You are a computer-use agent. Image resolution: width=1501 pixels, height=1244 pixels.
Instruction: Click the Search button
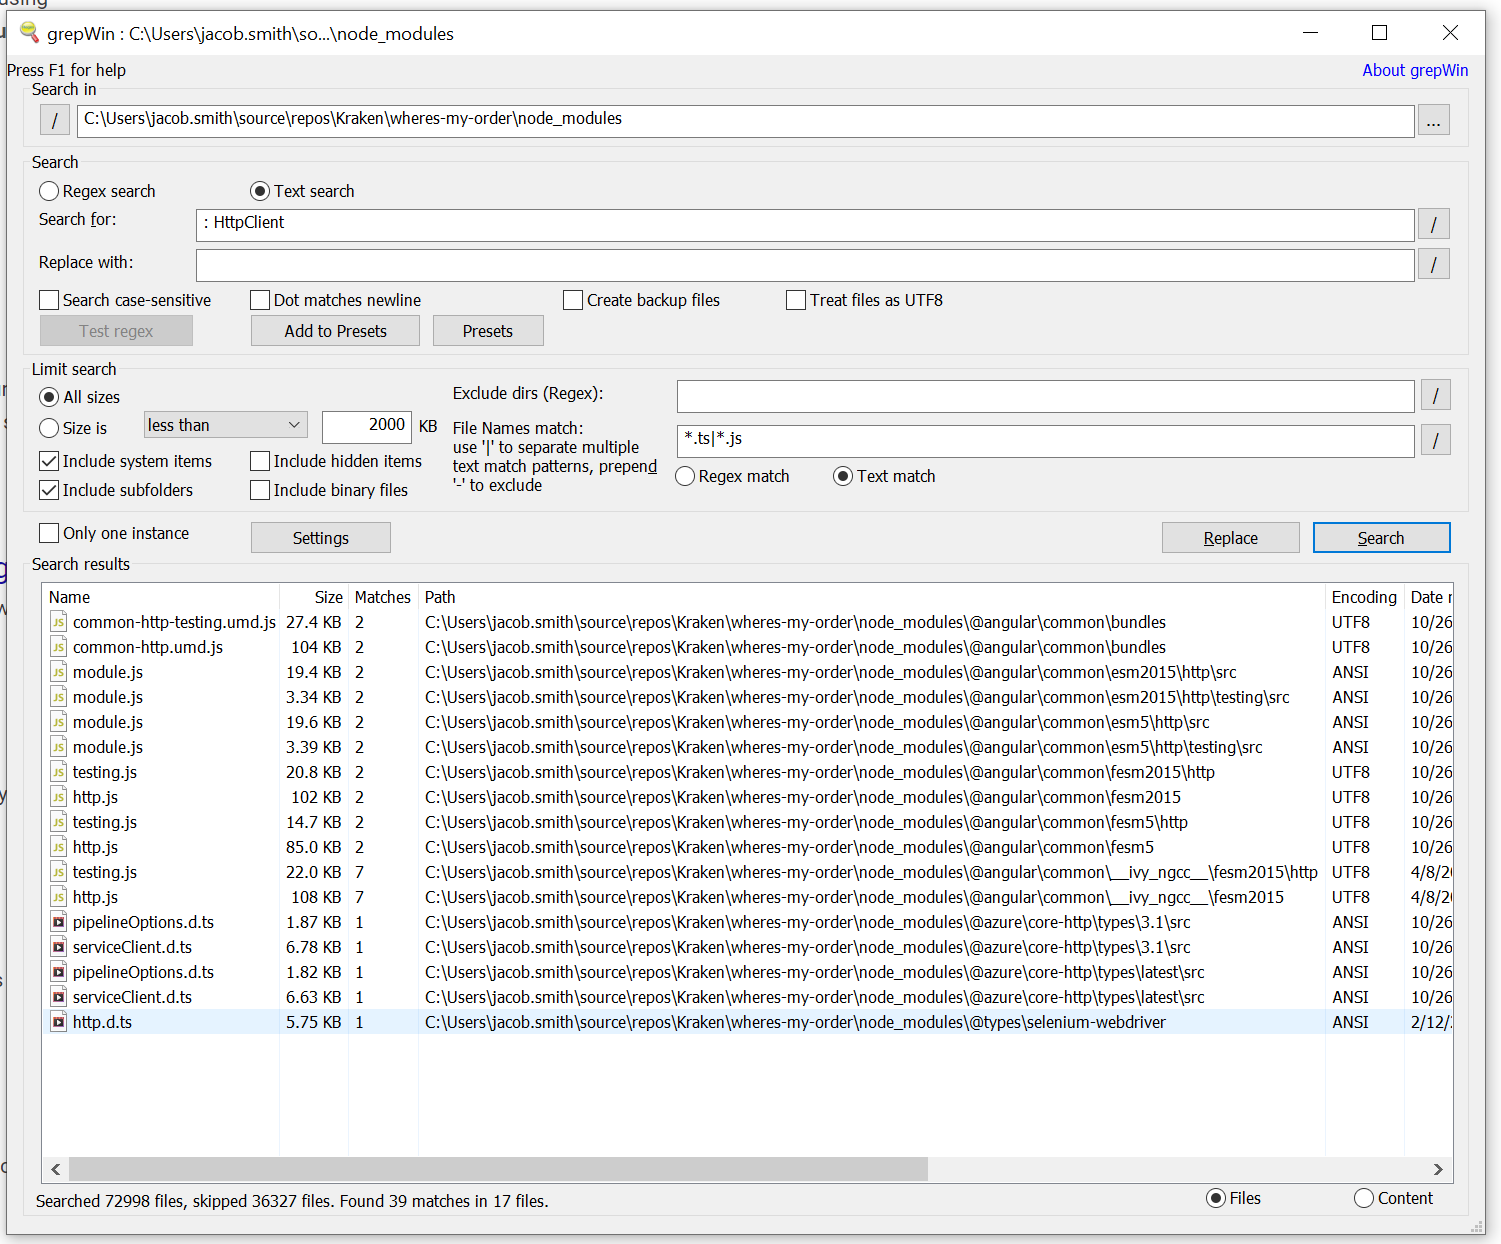tap(1381, 538)
